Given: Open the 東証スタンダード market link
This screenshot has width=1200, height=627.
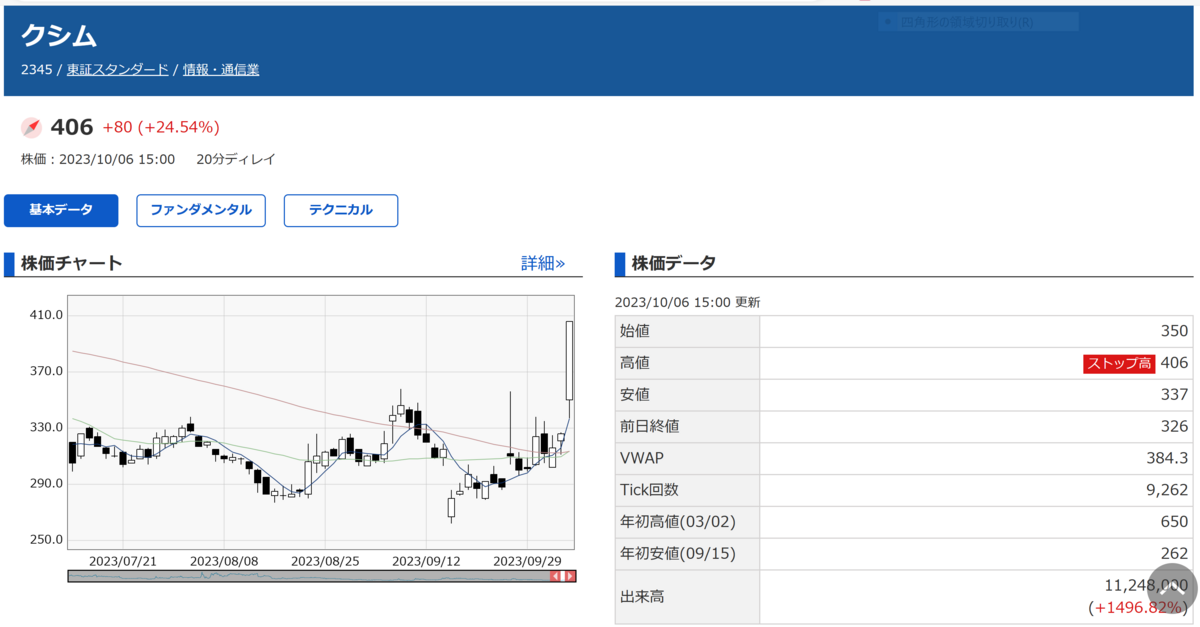Looking at the screenshot, I should pyautogui.click(x=118, y=70).
